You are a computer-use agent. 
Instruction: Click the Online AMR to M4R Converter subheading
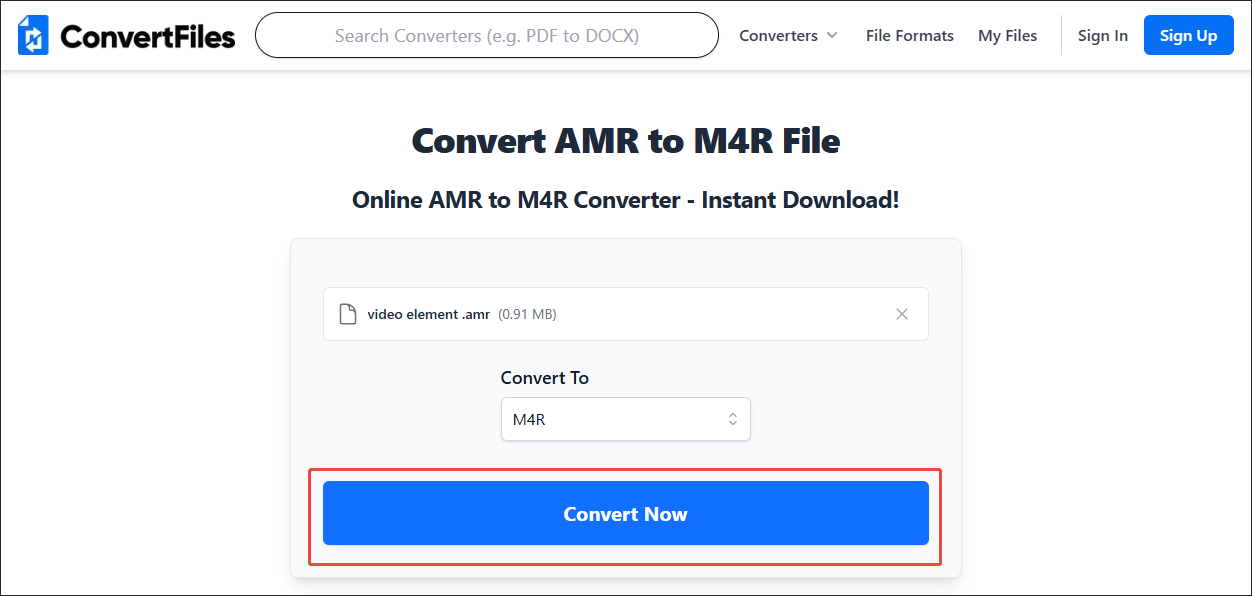[626, 199]
